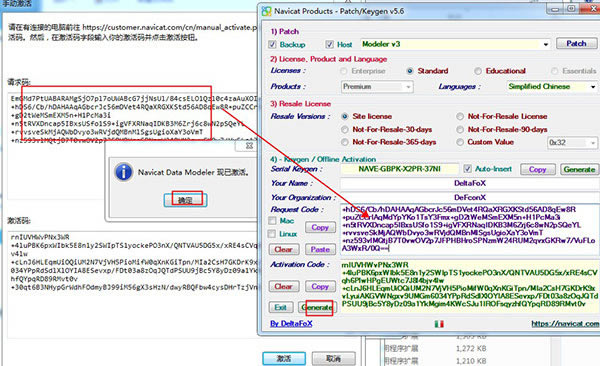
Task: Clear the activation code
Action: [x=283, y=286]
